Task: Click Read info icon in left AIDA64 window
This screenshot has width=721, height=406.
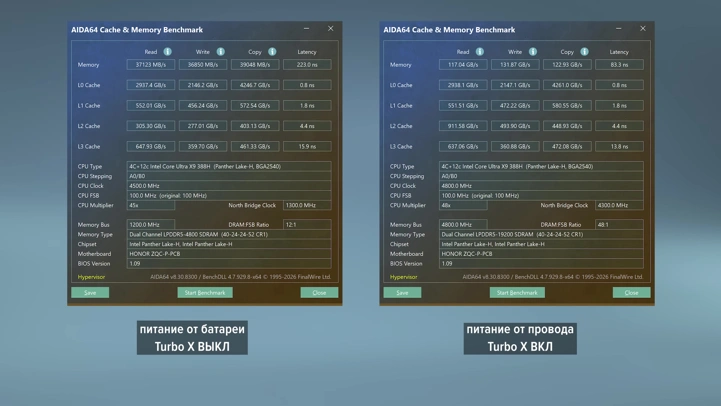Action: tap(167, 51)
